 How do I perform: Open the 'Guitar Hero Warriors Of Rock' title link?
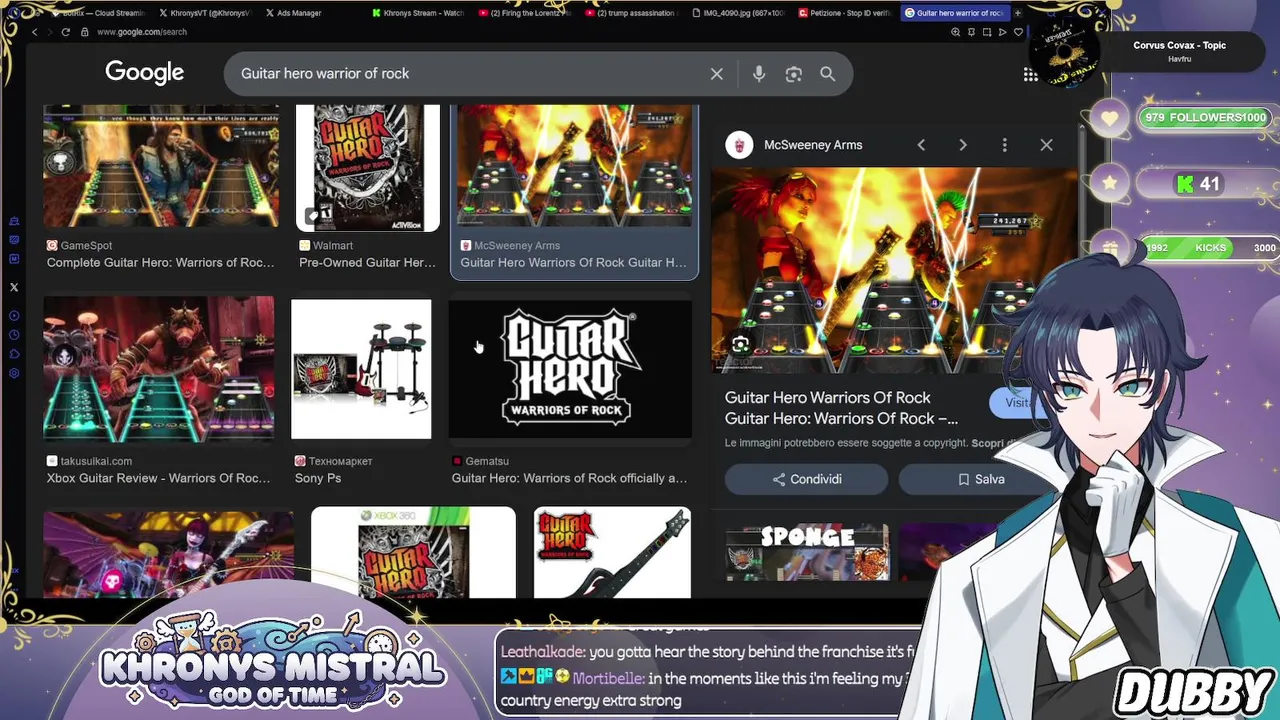pyautogui.click(x=841, y=408)
